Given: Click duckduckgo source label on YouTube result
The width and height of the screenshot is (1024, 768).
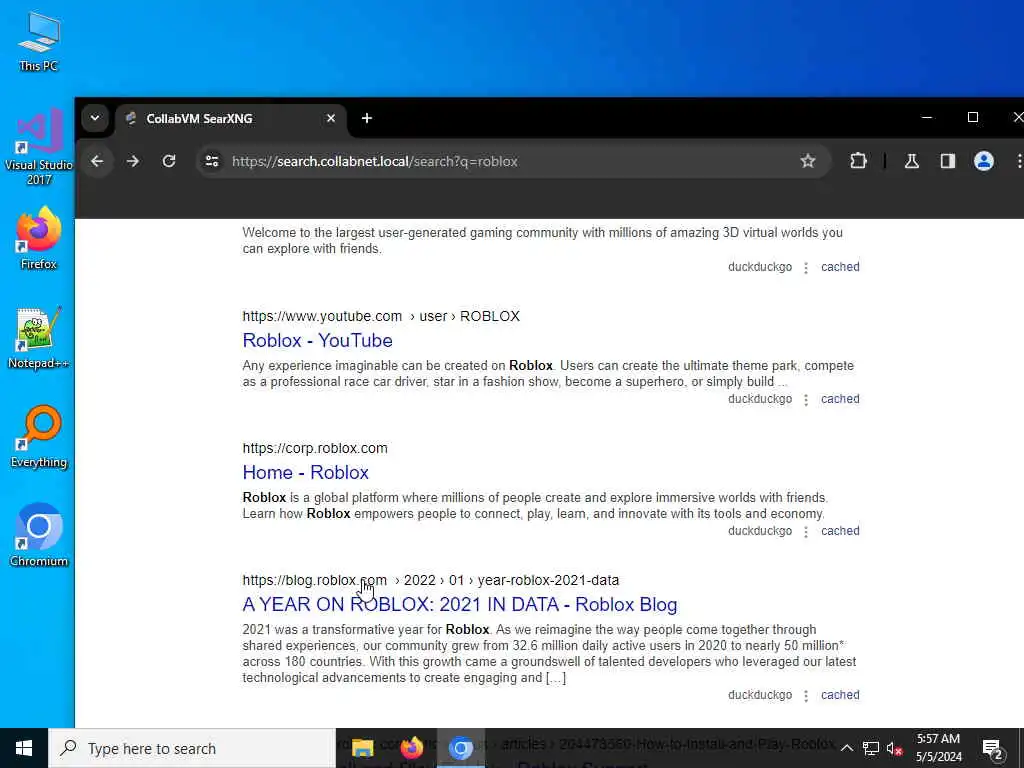Looking at the screenshot, I should (760, 399).
